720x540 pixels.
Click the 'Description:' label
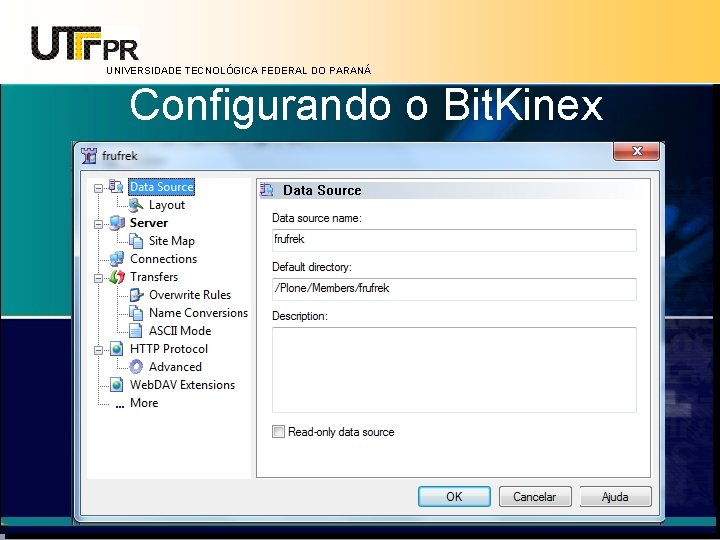tap(300, 316)
